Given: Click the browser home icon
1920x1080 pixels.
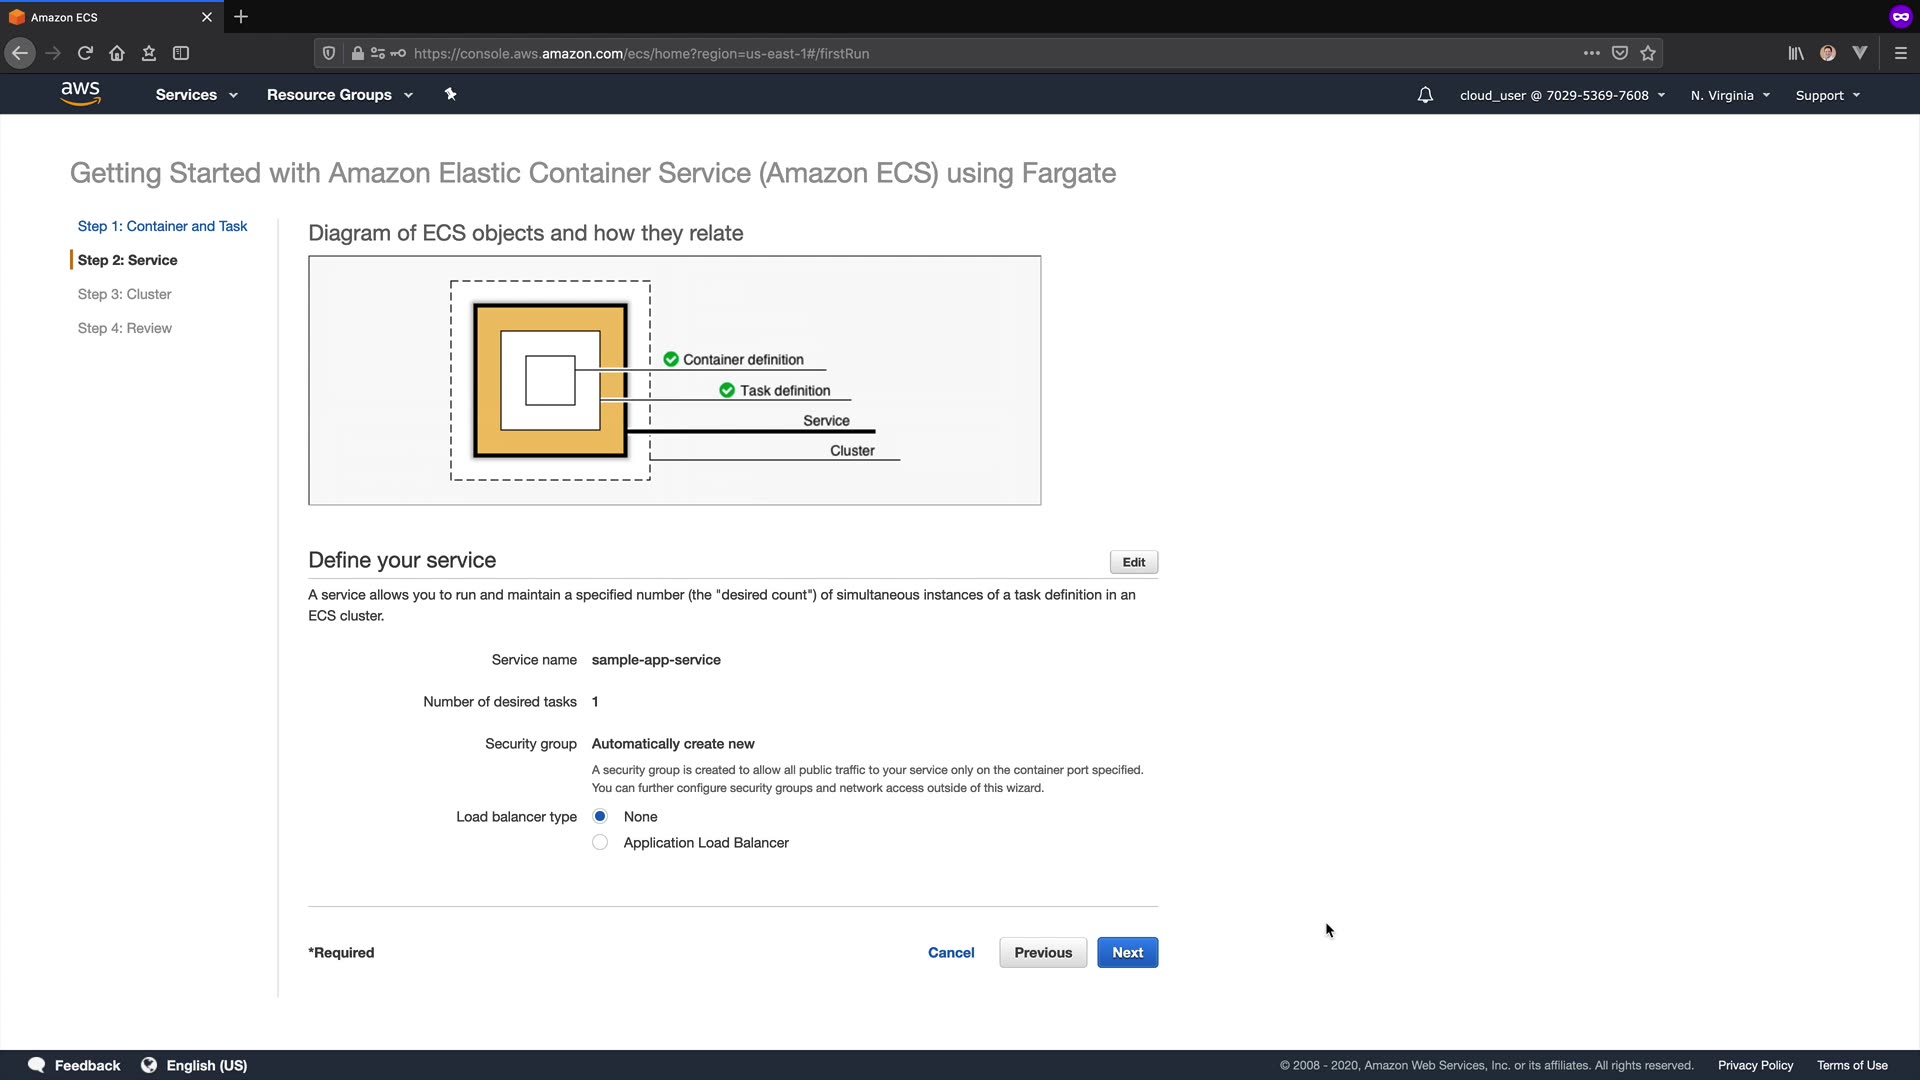Looking at the screenshot, I should point(117,53).
